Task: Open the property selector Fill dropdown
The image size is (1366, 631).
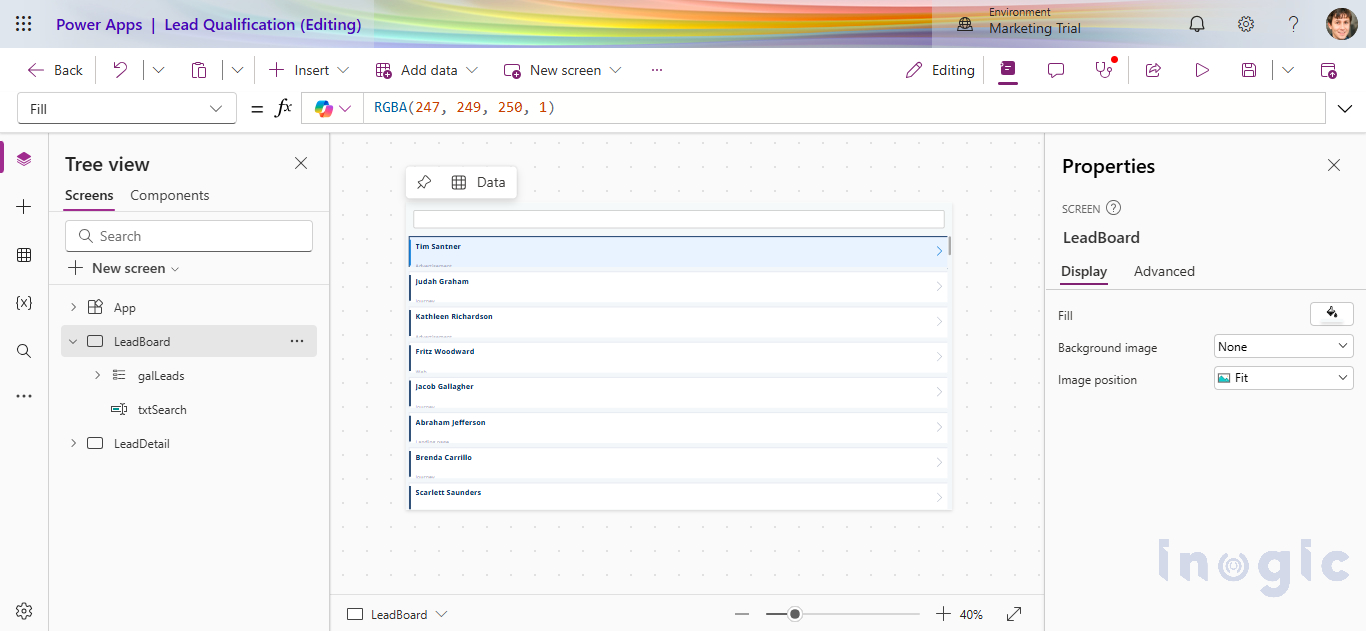Action: coord(127,108)
